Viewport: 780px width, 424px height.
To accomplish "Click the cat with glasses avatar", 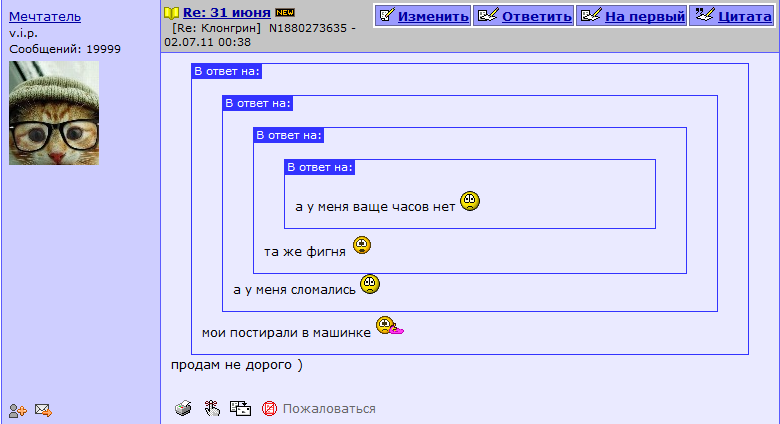I will point(54,113).
